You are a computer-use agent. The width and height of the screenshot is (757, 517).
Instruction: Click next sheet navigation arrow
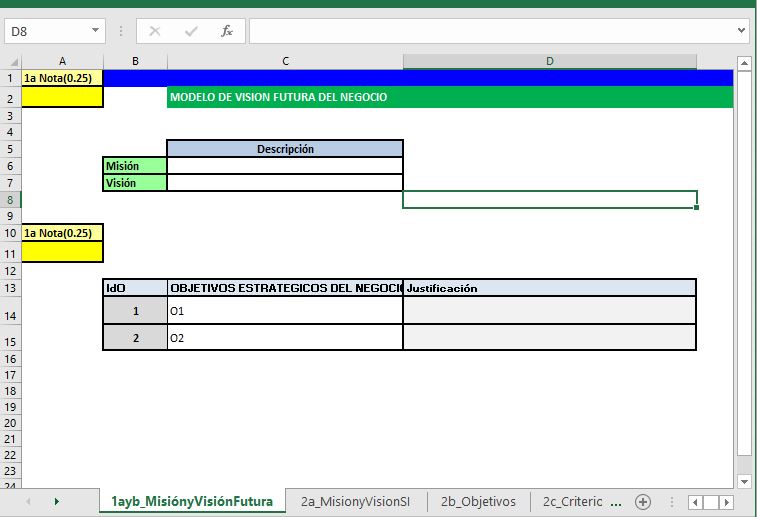pyautogui.click(x=56, y=502)
